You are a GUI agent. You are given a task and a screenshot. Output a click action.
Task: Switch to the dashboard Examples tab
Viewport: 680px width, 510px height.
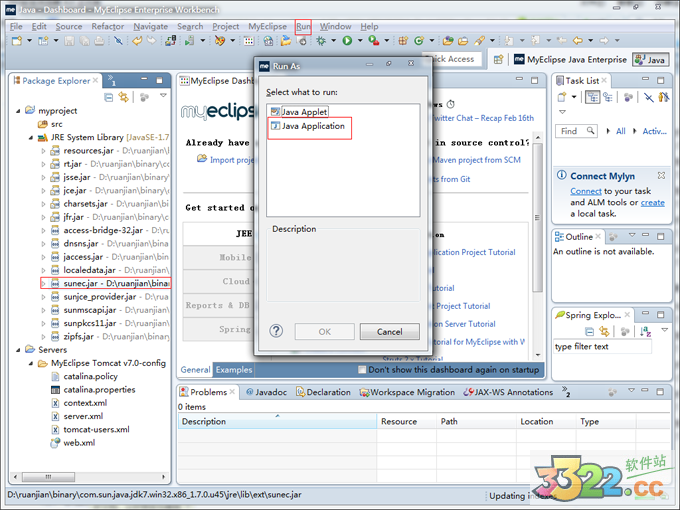tap(234, 369)
